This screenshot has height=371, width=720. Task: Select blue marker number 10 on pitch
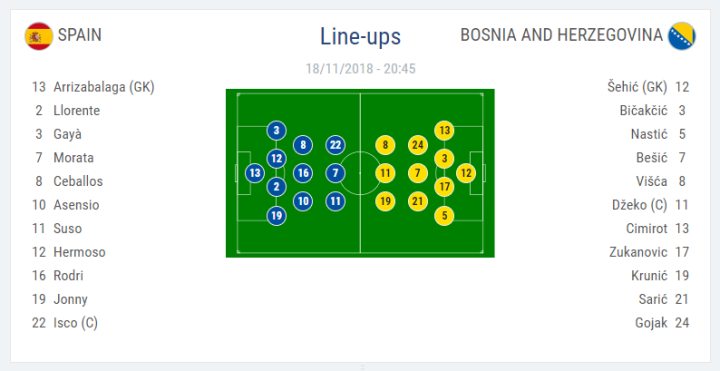point(303,201)
